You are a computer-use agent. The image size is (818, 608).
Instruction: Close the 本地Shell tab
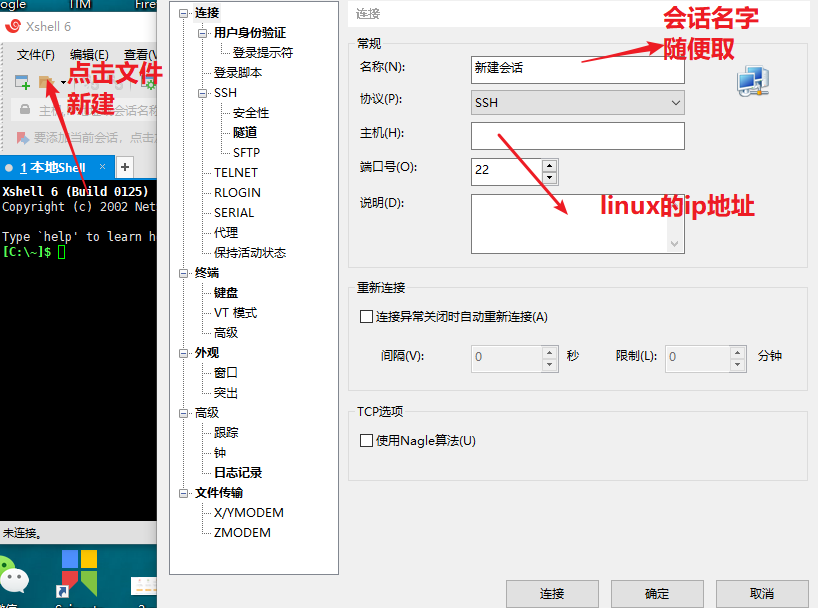(x=102, y=166)
